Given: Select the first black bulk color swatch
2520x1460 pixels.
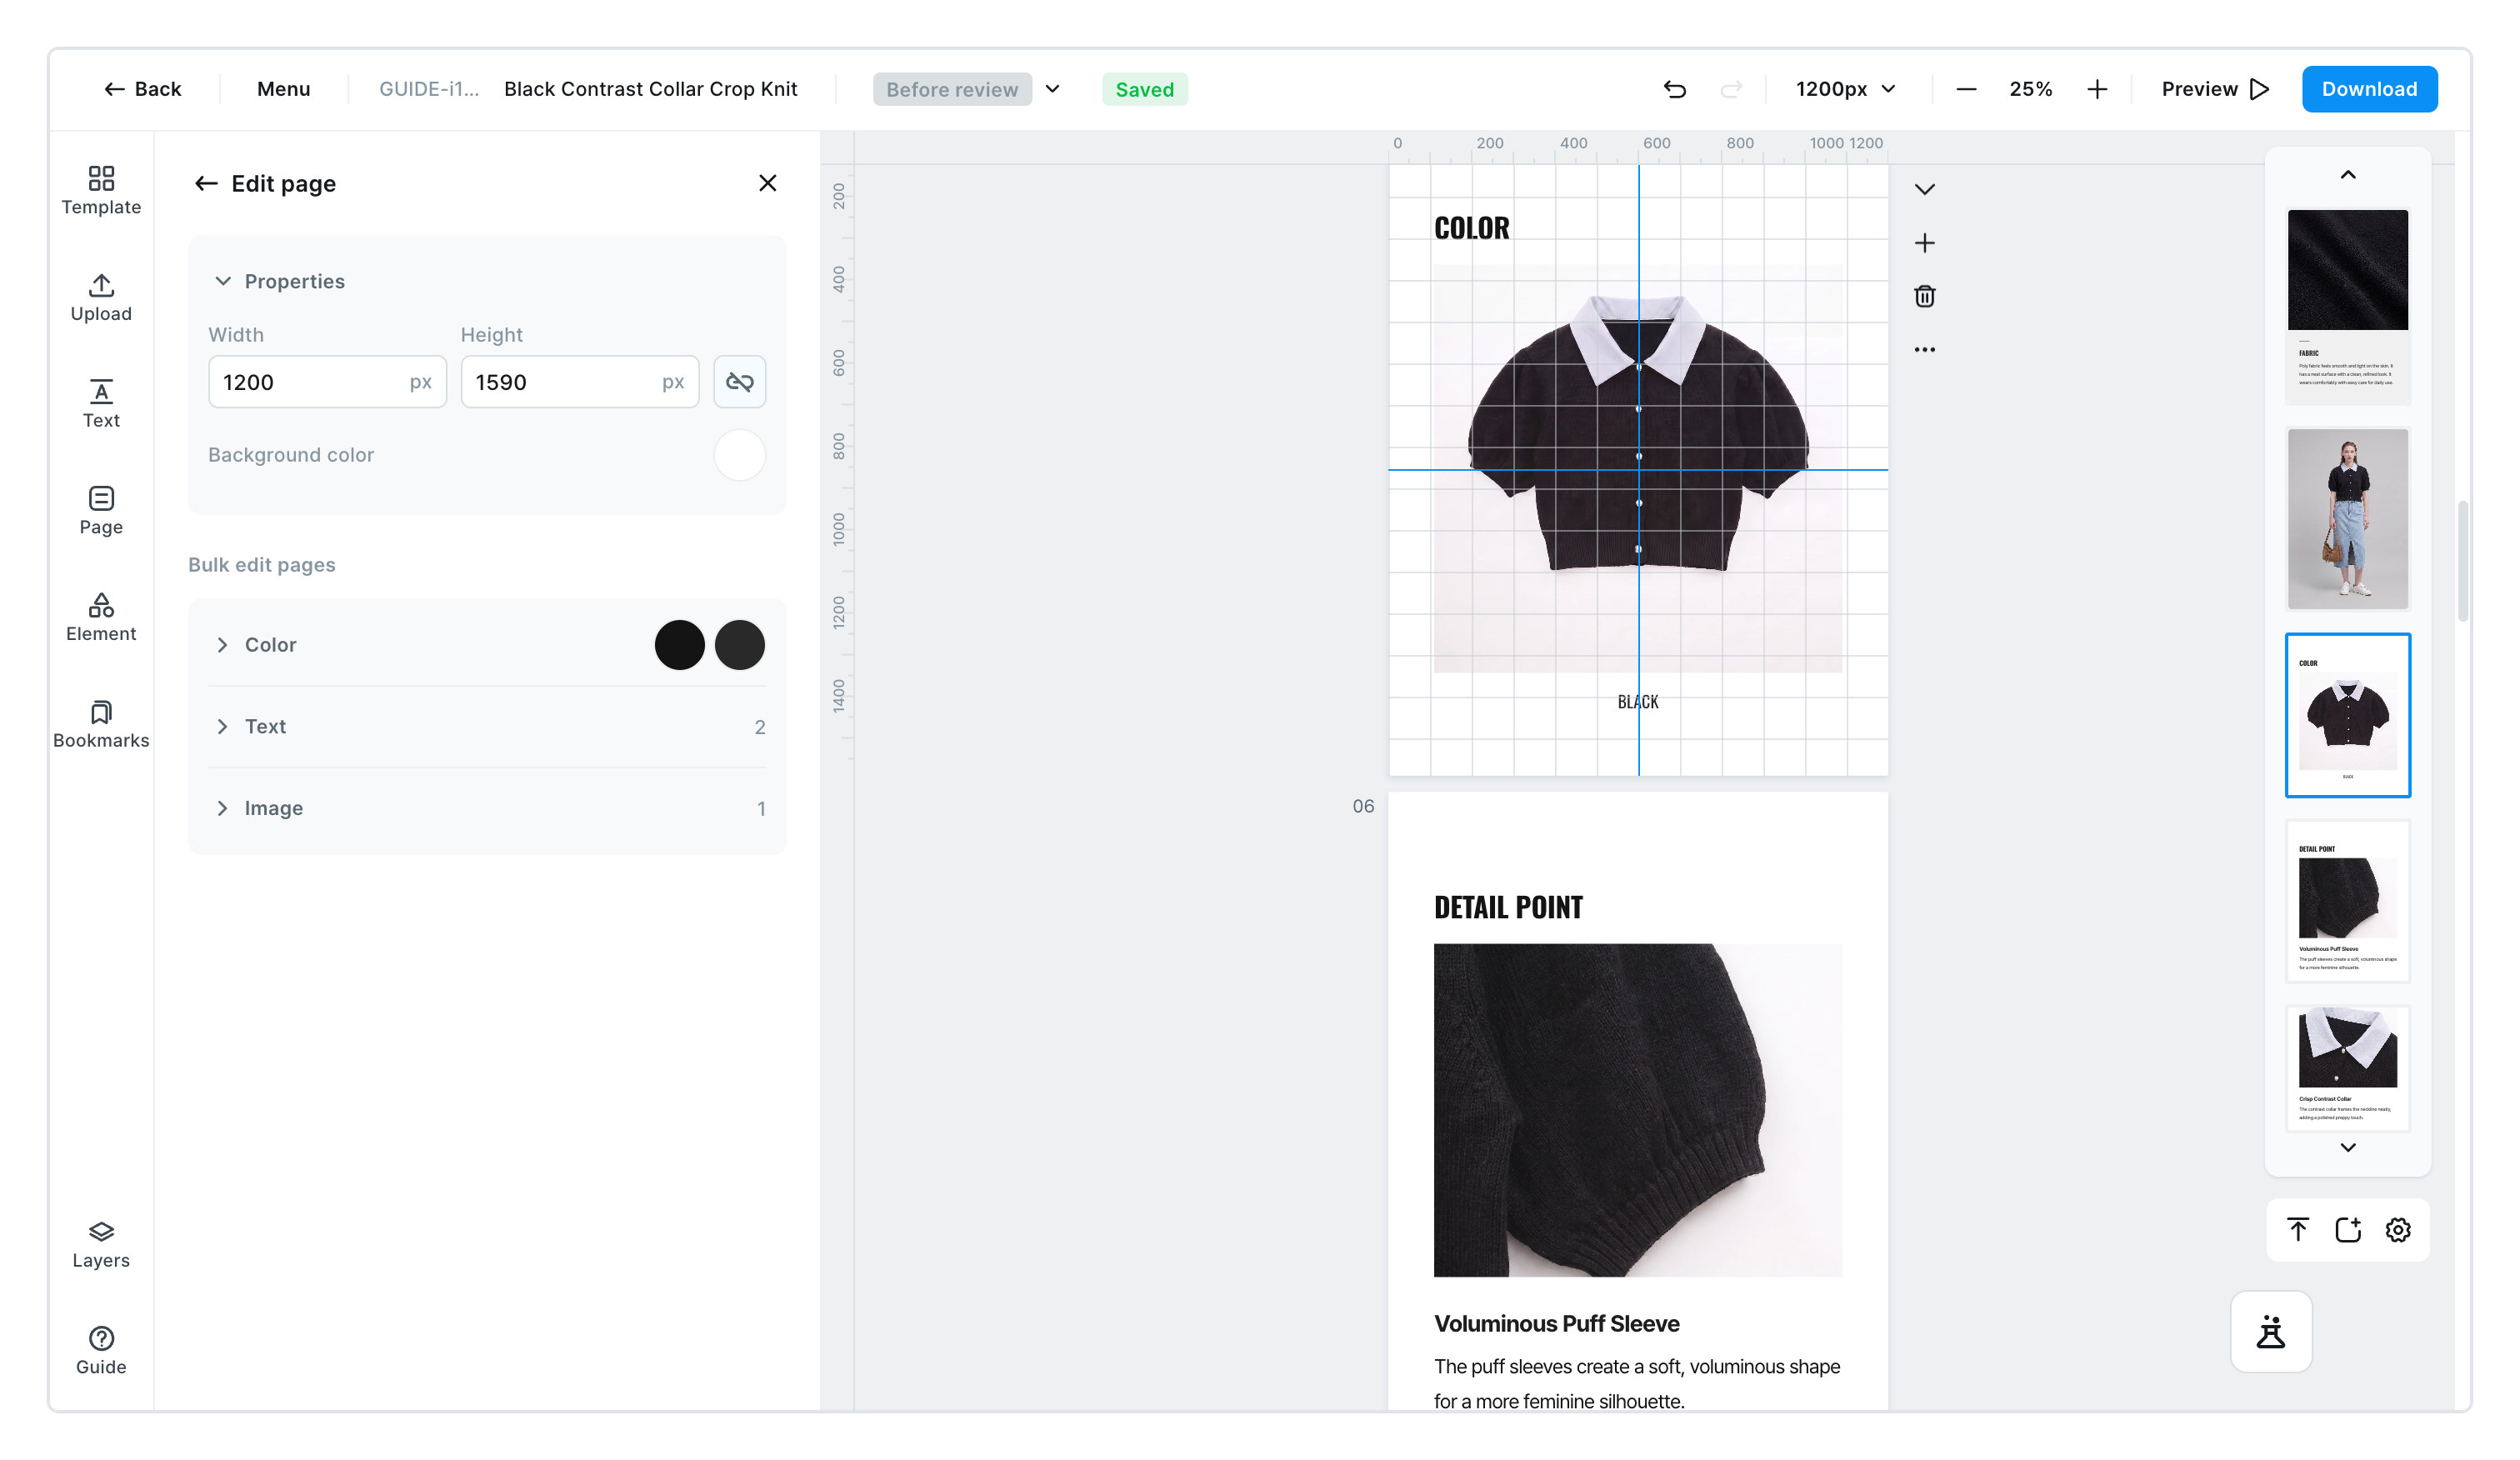Looking at the screenshot, I should pyautogui.click(x=680, y=645).
